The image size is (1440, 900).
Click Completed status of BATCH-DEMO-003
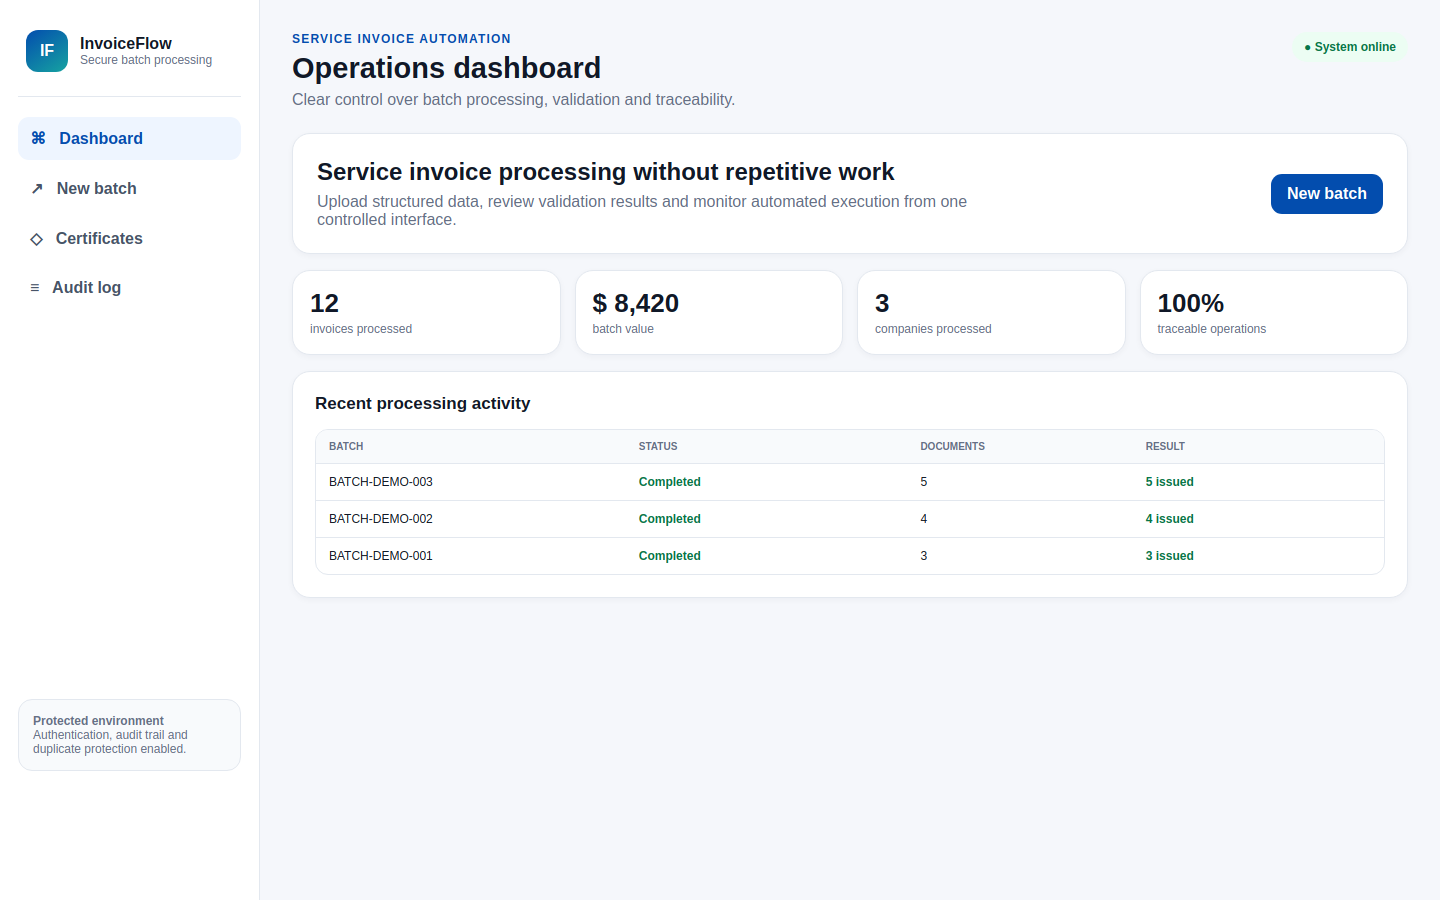670,482
